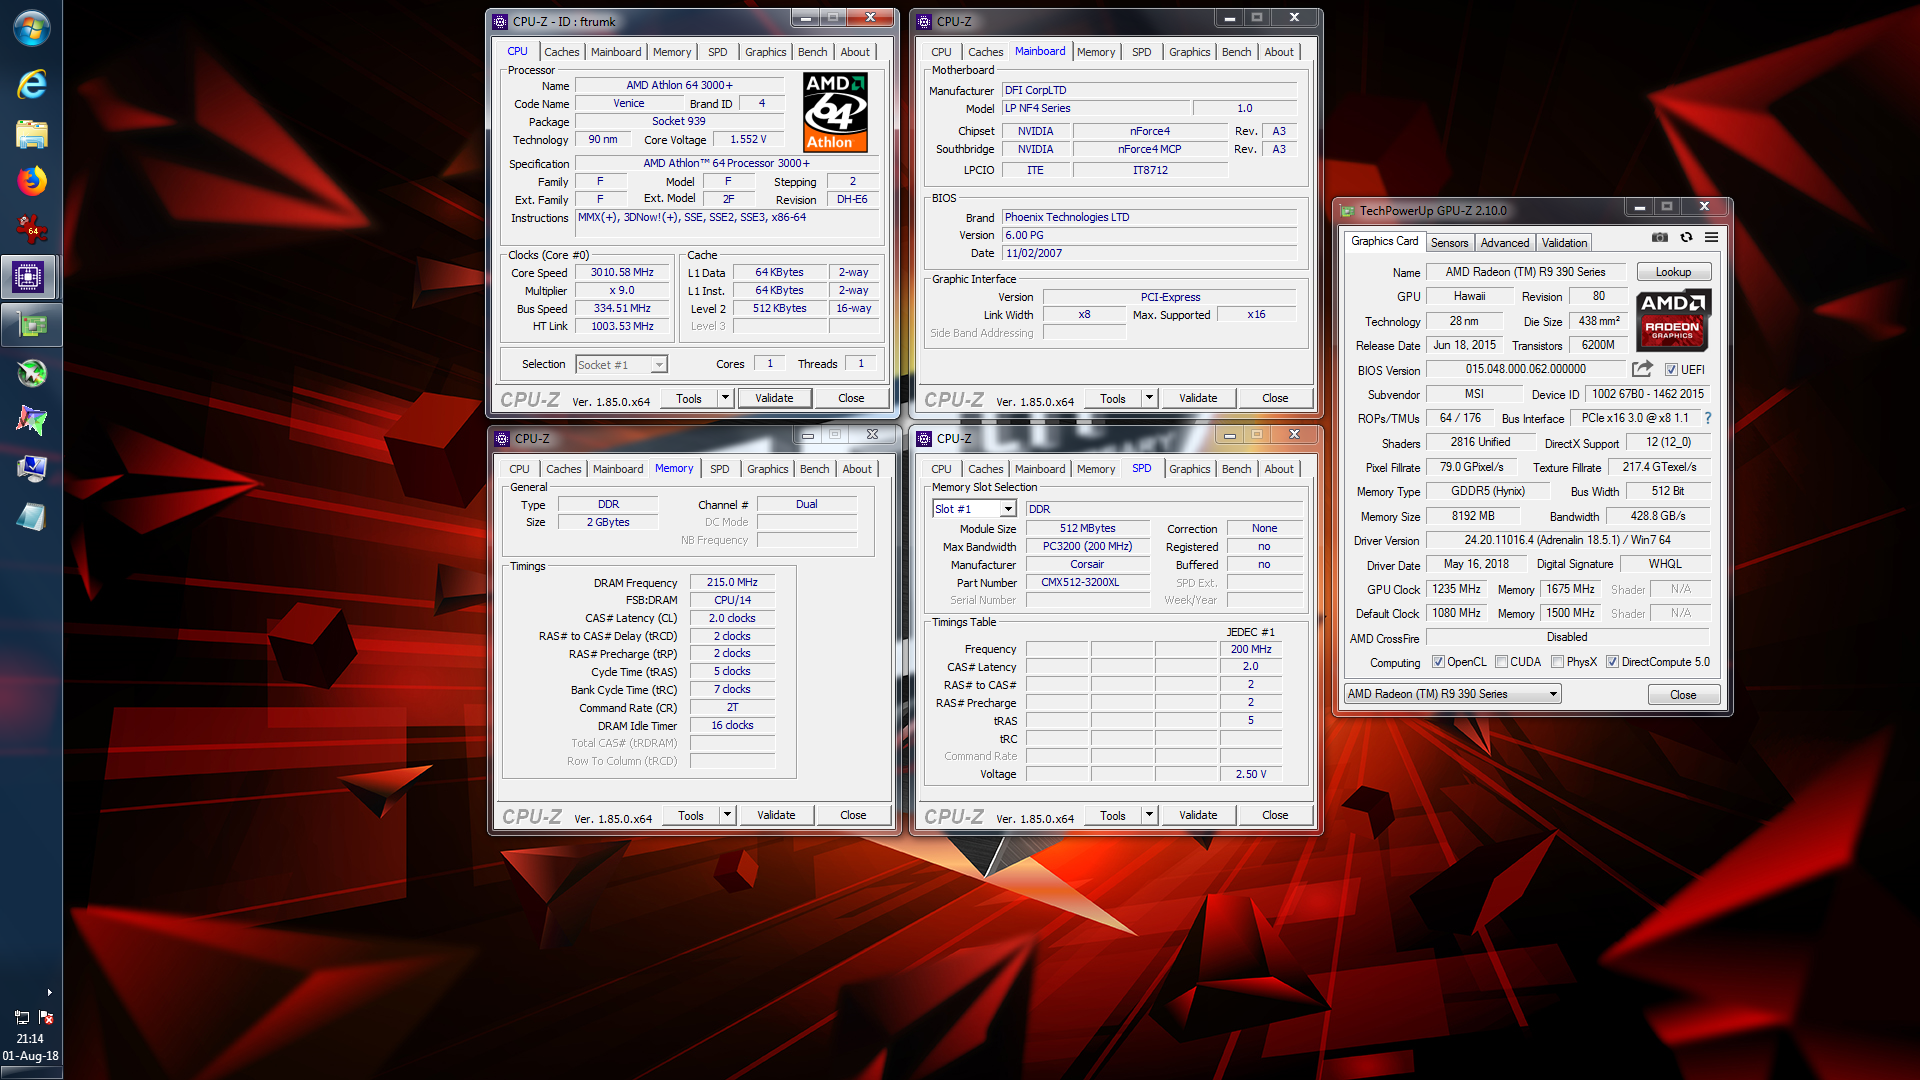The width and height of the screenshot is (1920, 1080).
Task: Click Close button in the Memory CPU-Z window
Action: point(853,815)
